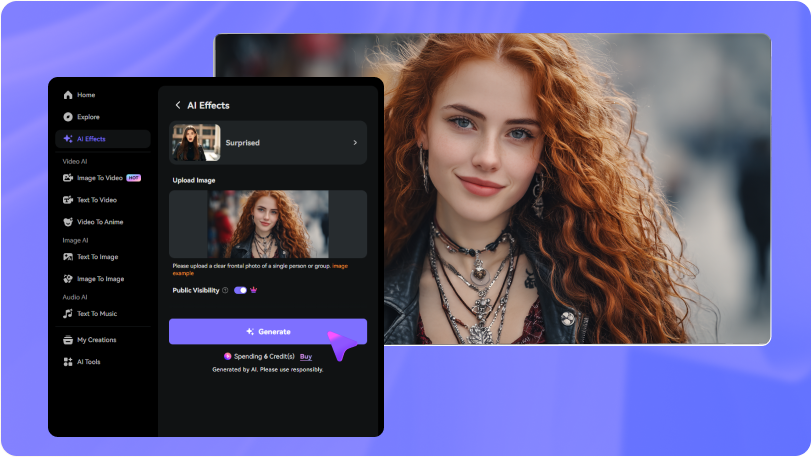Open My Creations
This screenshot has width=812, height=457.
click(103, 340)
